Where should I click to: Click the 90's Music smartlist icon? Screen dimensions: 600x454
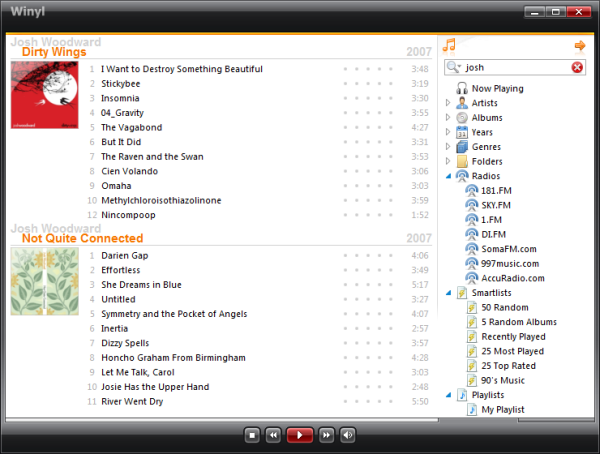coord(472,381)
